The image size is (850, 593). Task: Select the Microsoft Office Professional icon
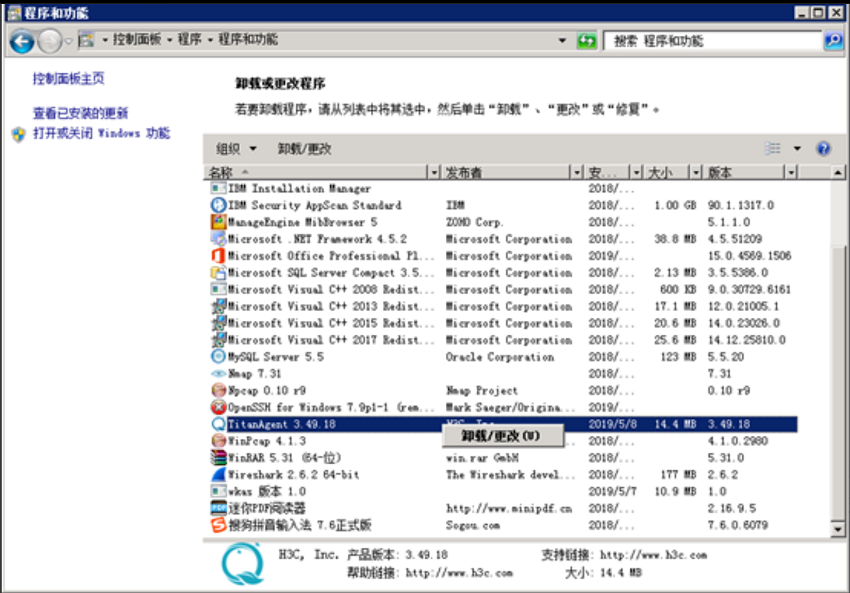218,255
